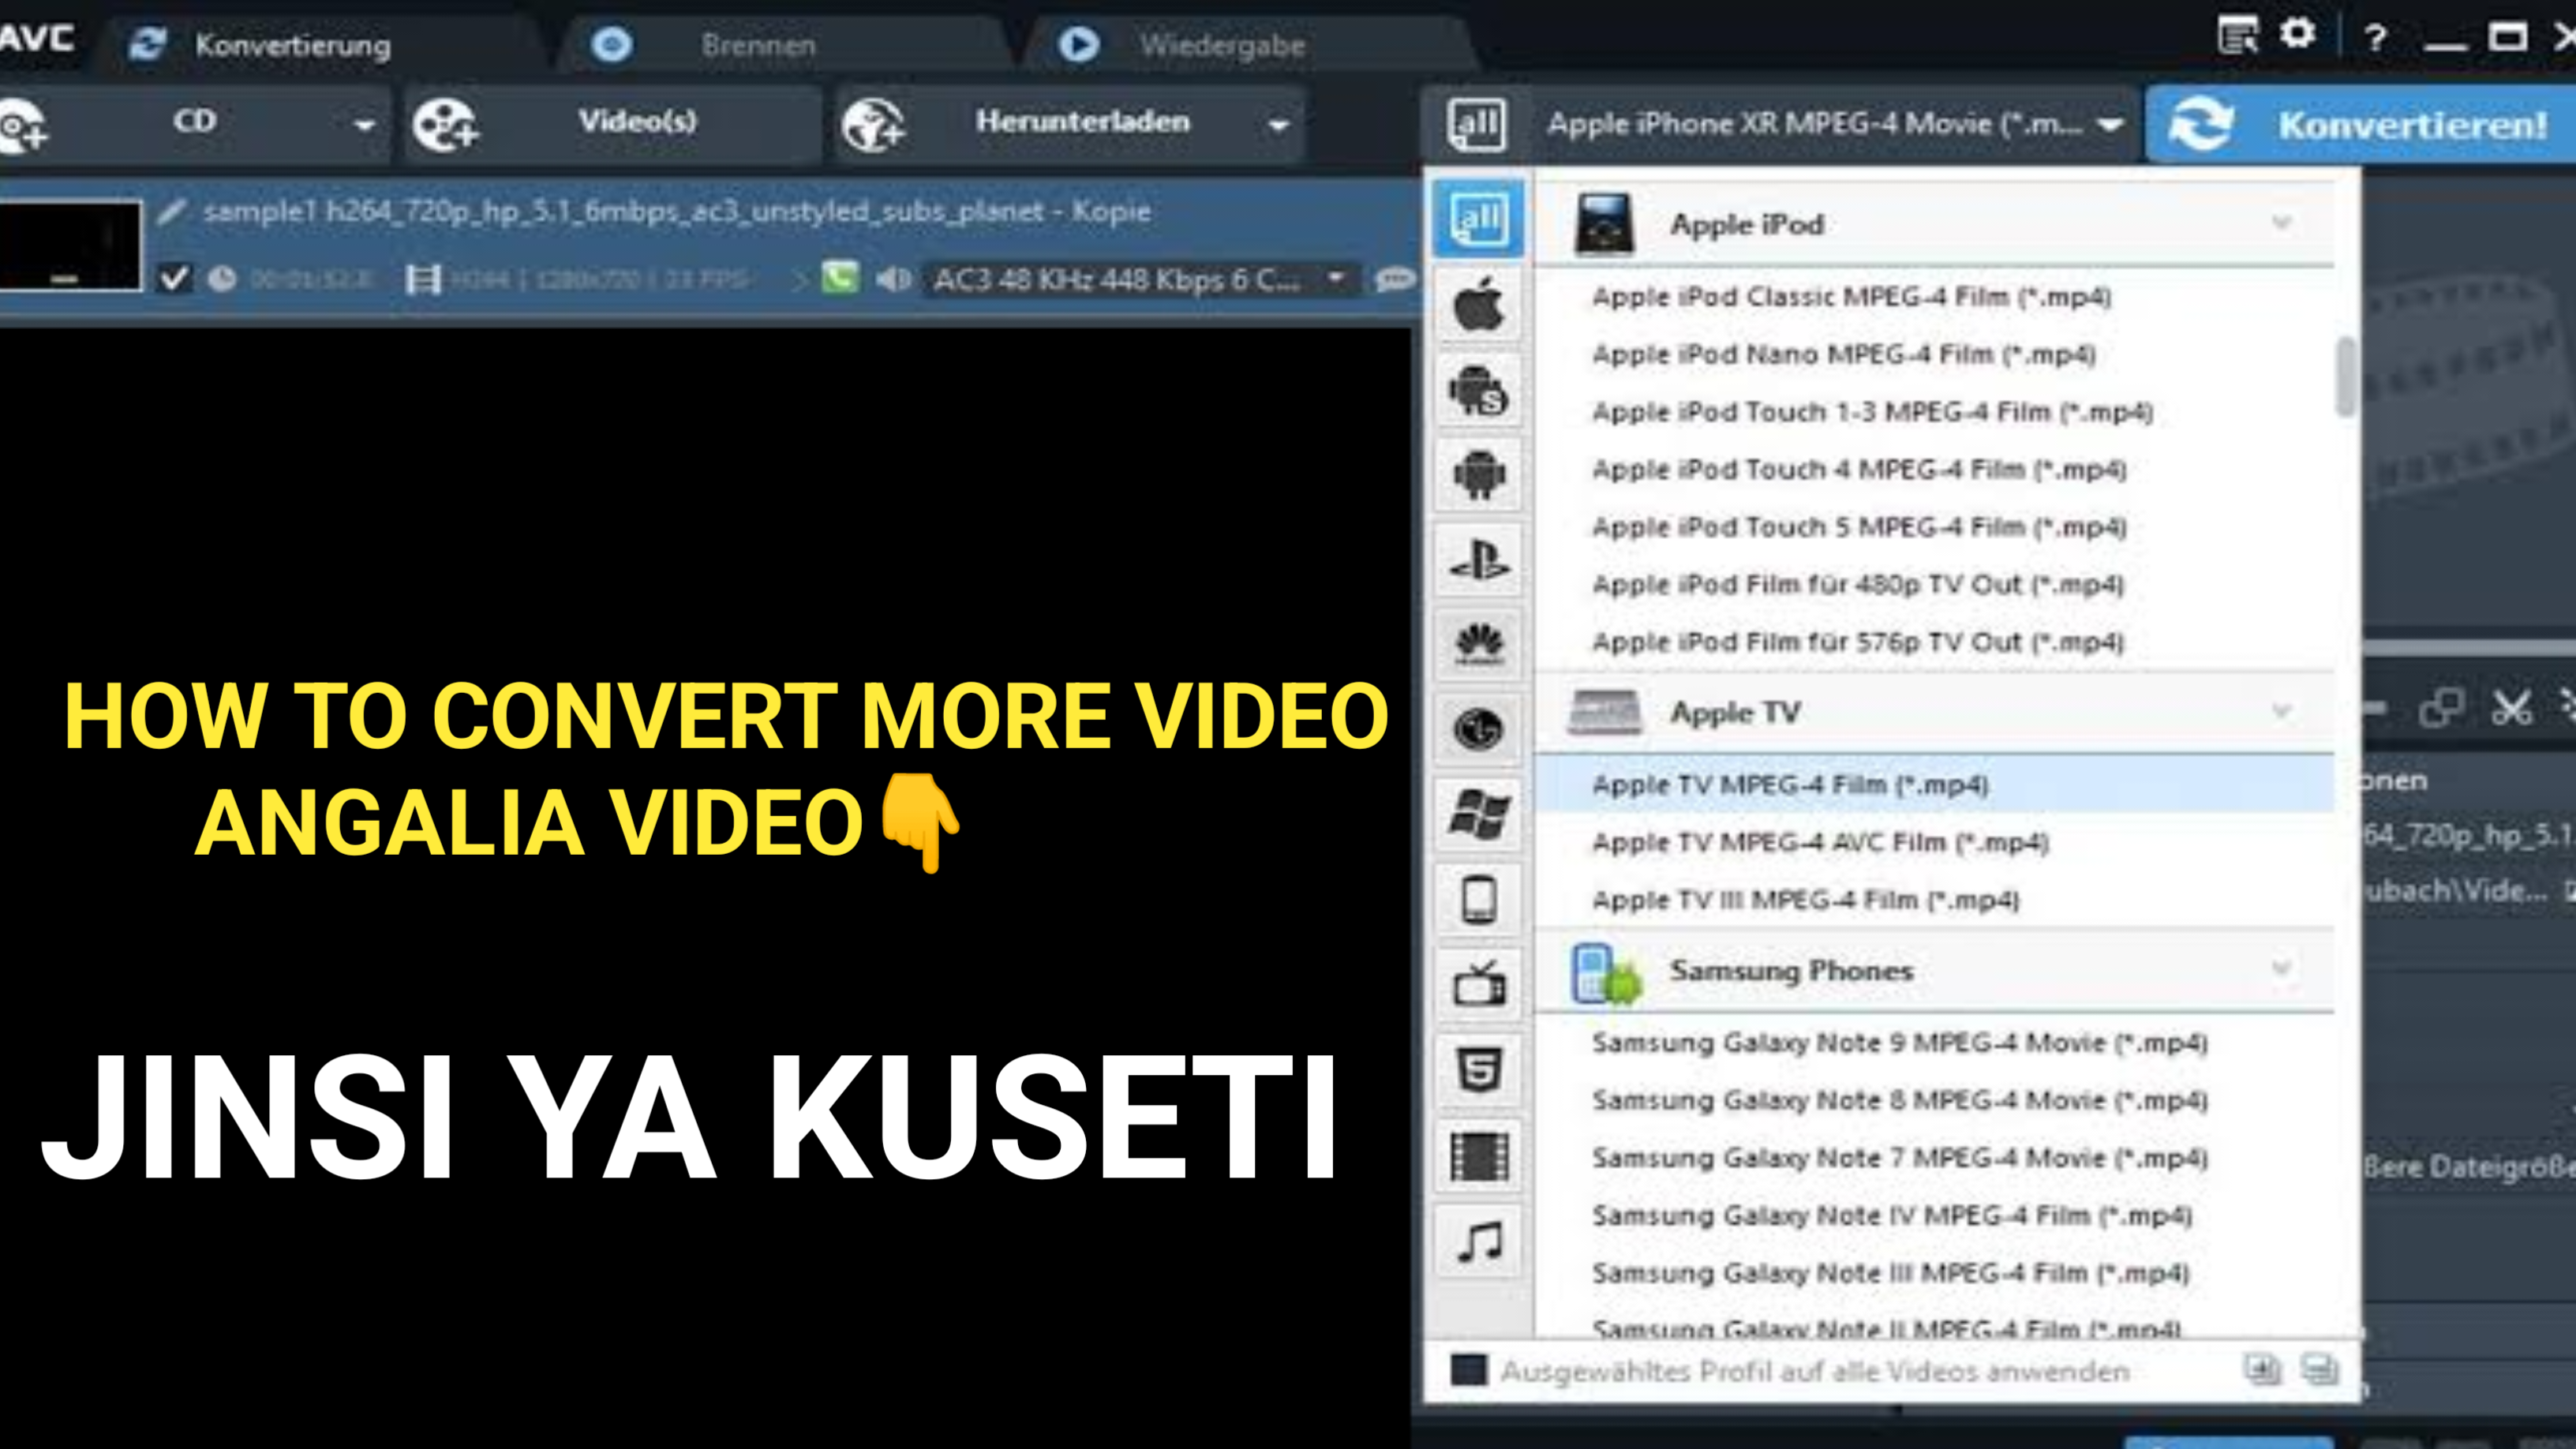
Task: Click the add video film reel icon
Action: point(446,126)
